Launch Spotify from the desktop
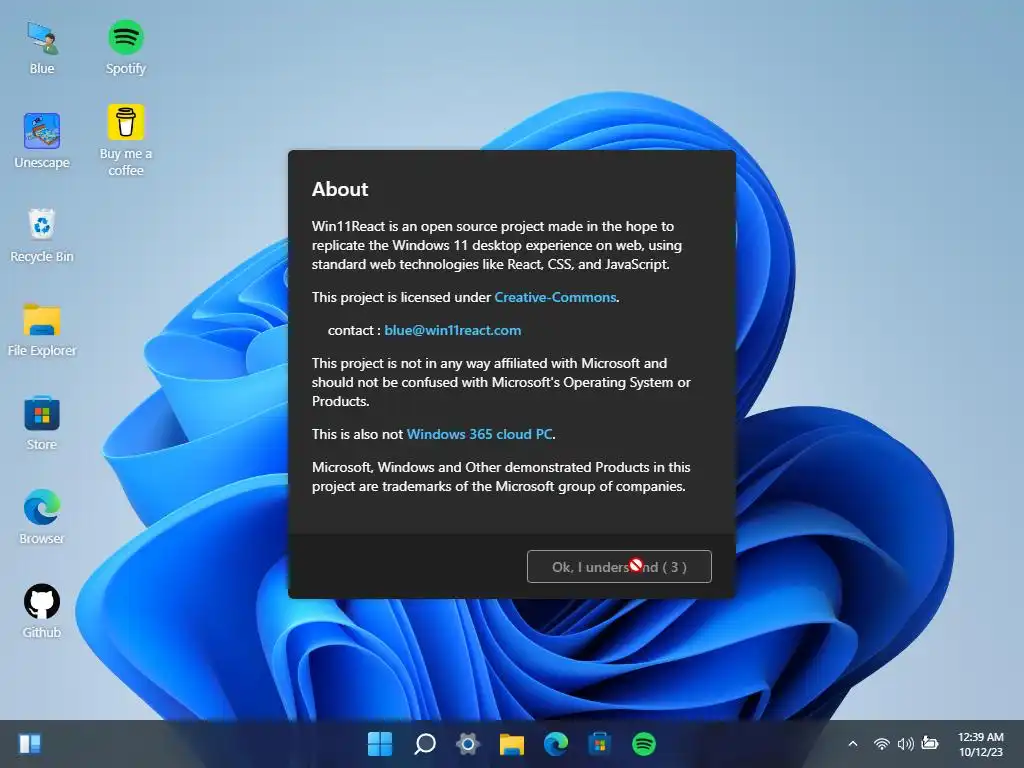This screenshot has height=768, width=1024. [x=125, y=48]
